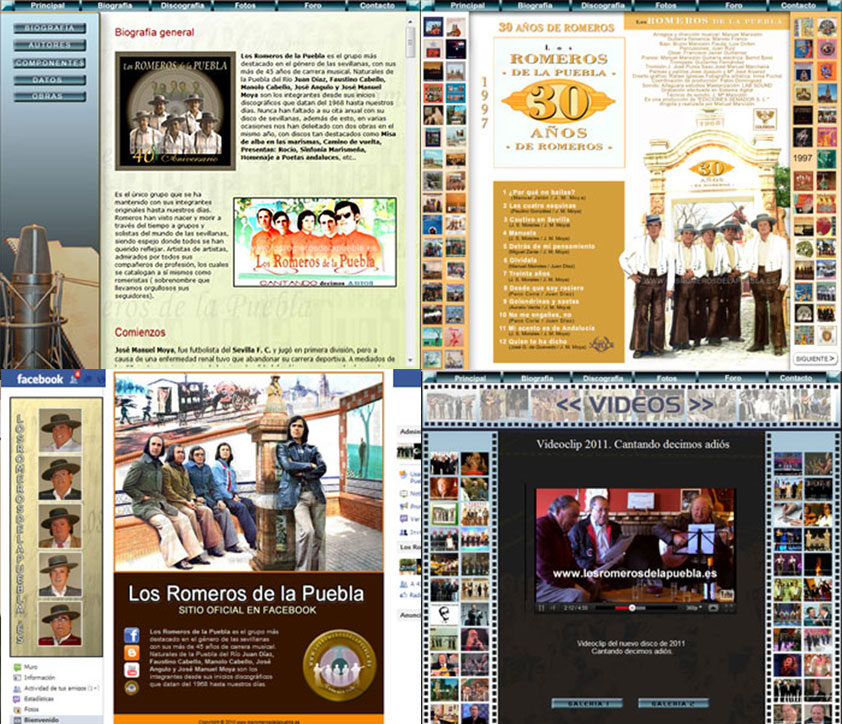Select Principal tab on the biography page
The height and width of the screenshot is (724, 842).
(47, 5)
